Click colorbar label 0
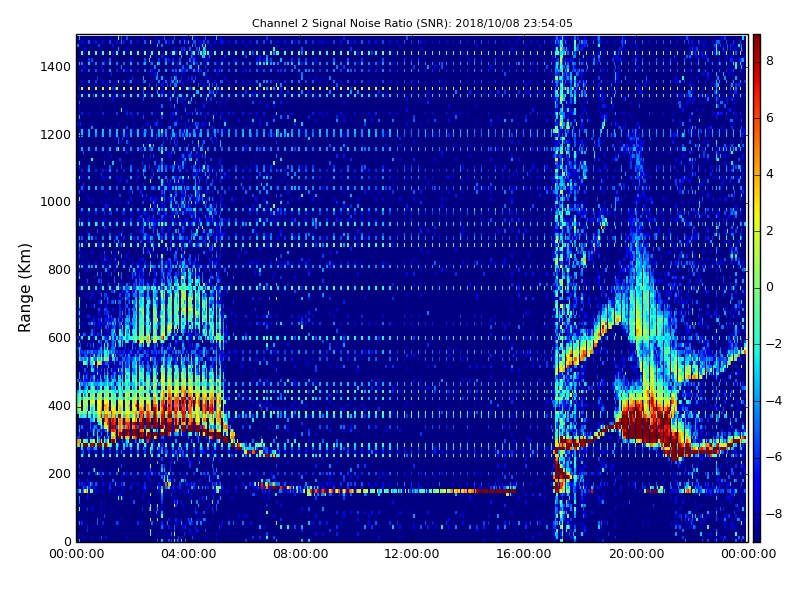This screenshot has width=800, height=600. (x=770, y=287)
